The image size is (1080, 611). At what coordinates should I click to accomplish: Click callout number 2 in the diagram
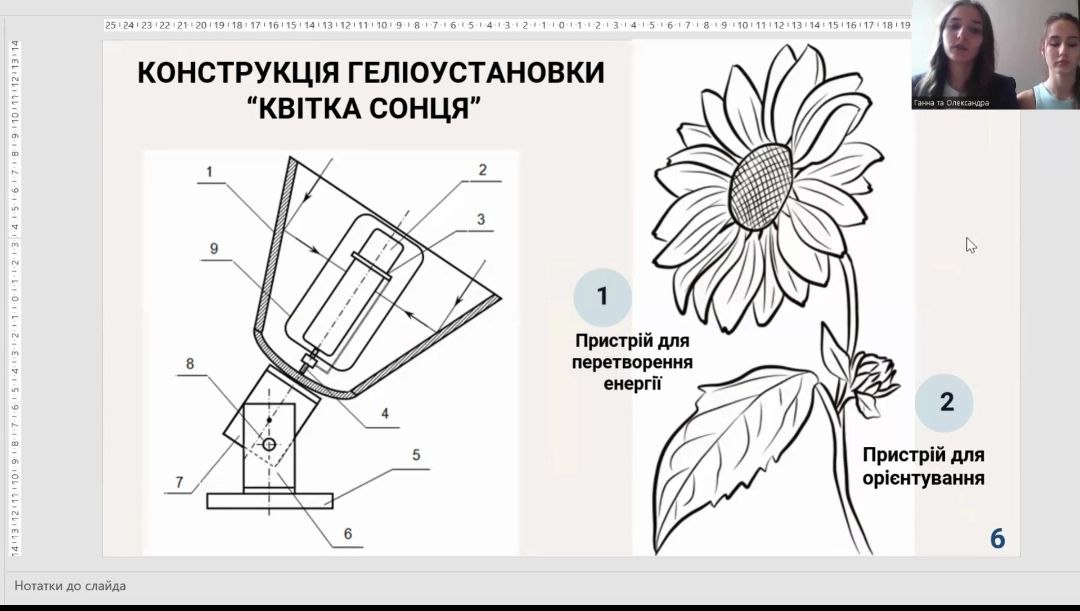(481, 170)
